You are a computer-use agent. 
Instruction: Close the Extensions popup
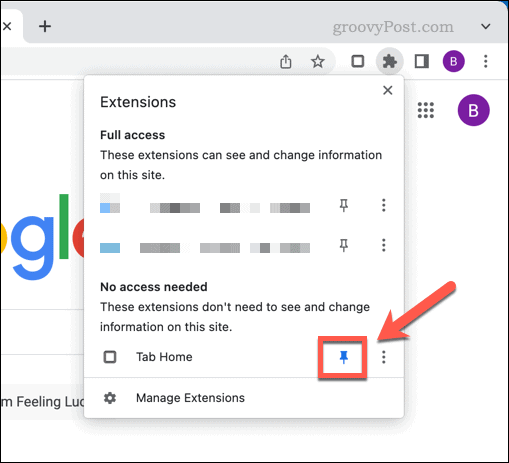tap(387, 90)
